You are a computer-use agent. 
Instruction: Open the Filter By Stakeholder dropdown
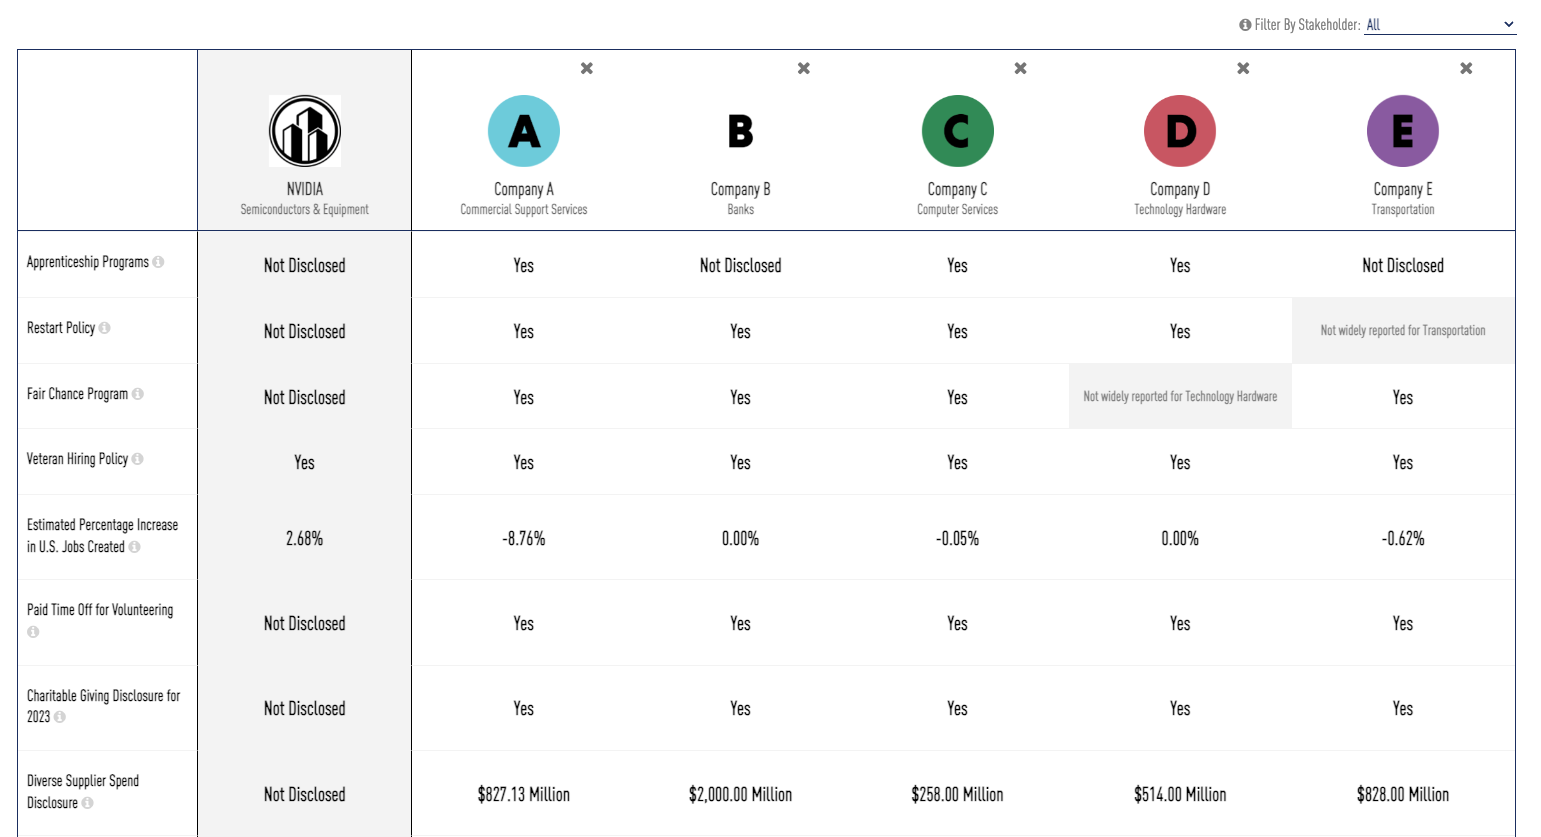click(x=1440, y=25)
